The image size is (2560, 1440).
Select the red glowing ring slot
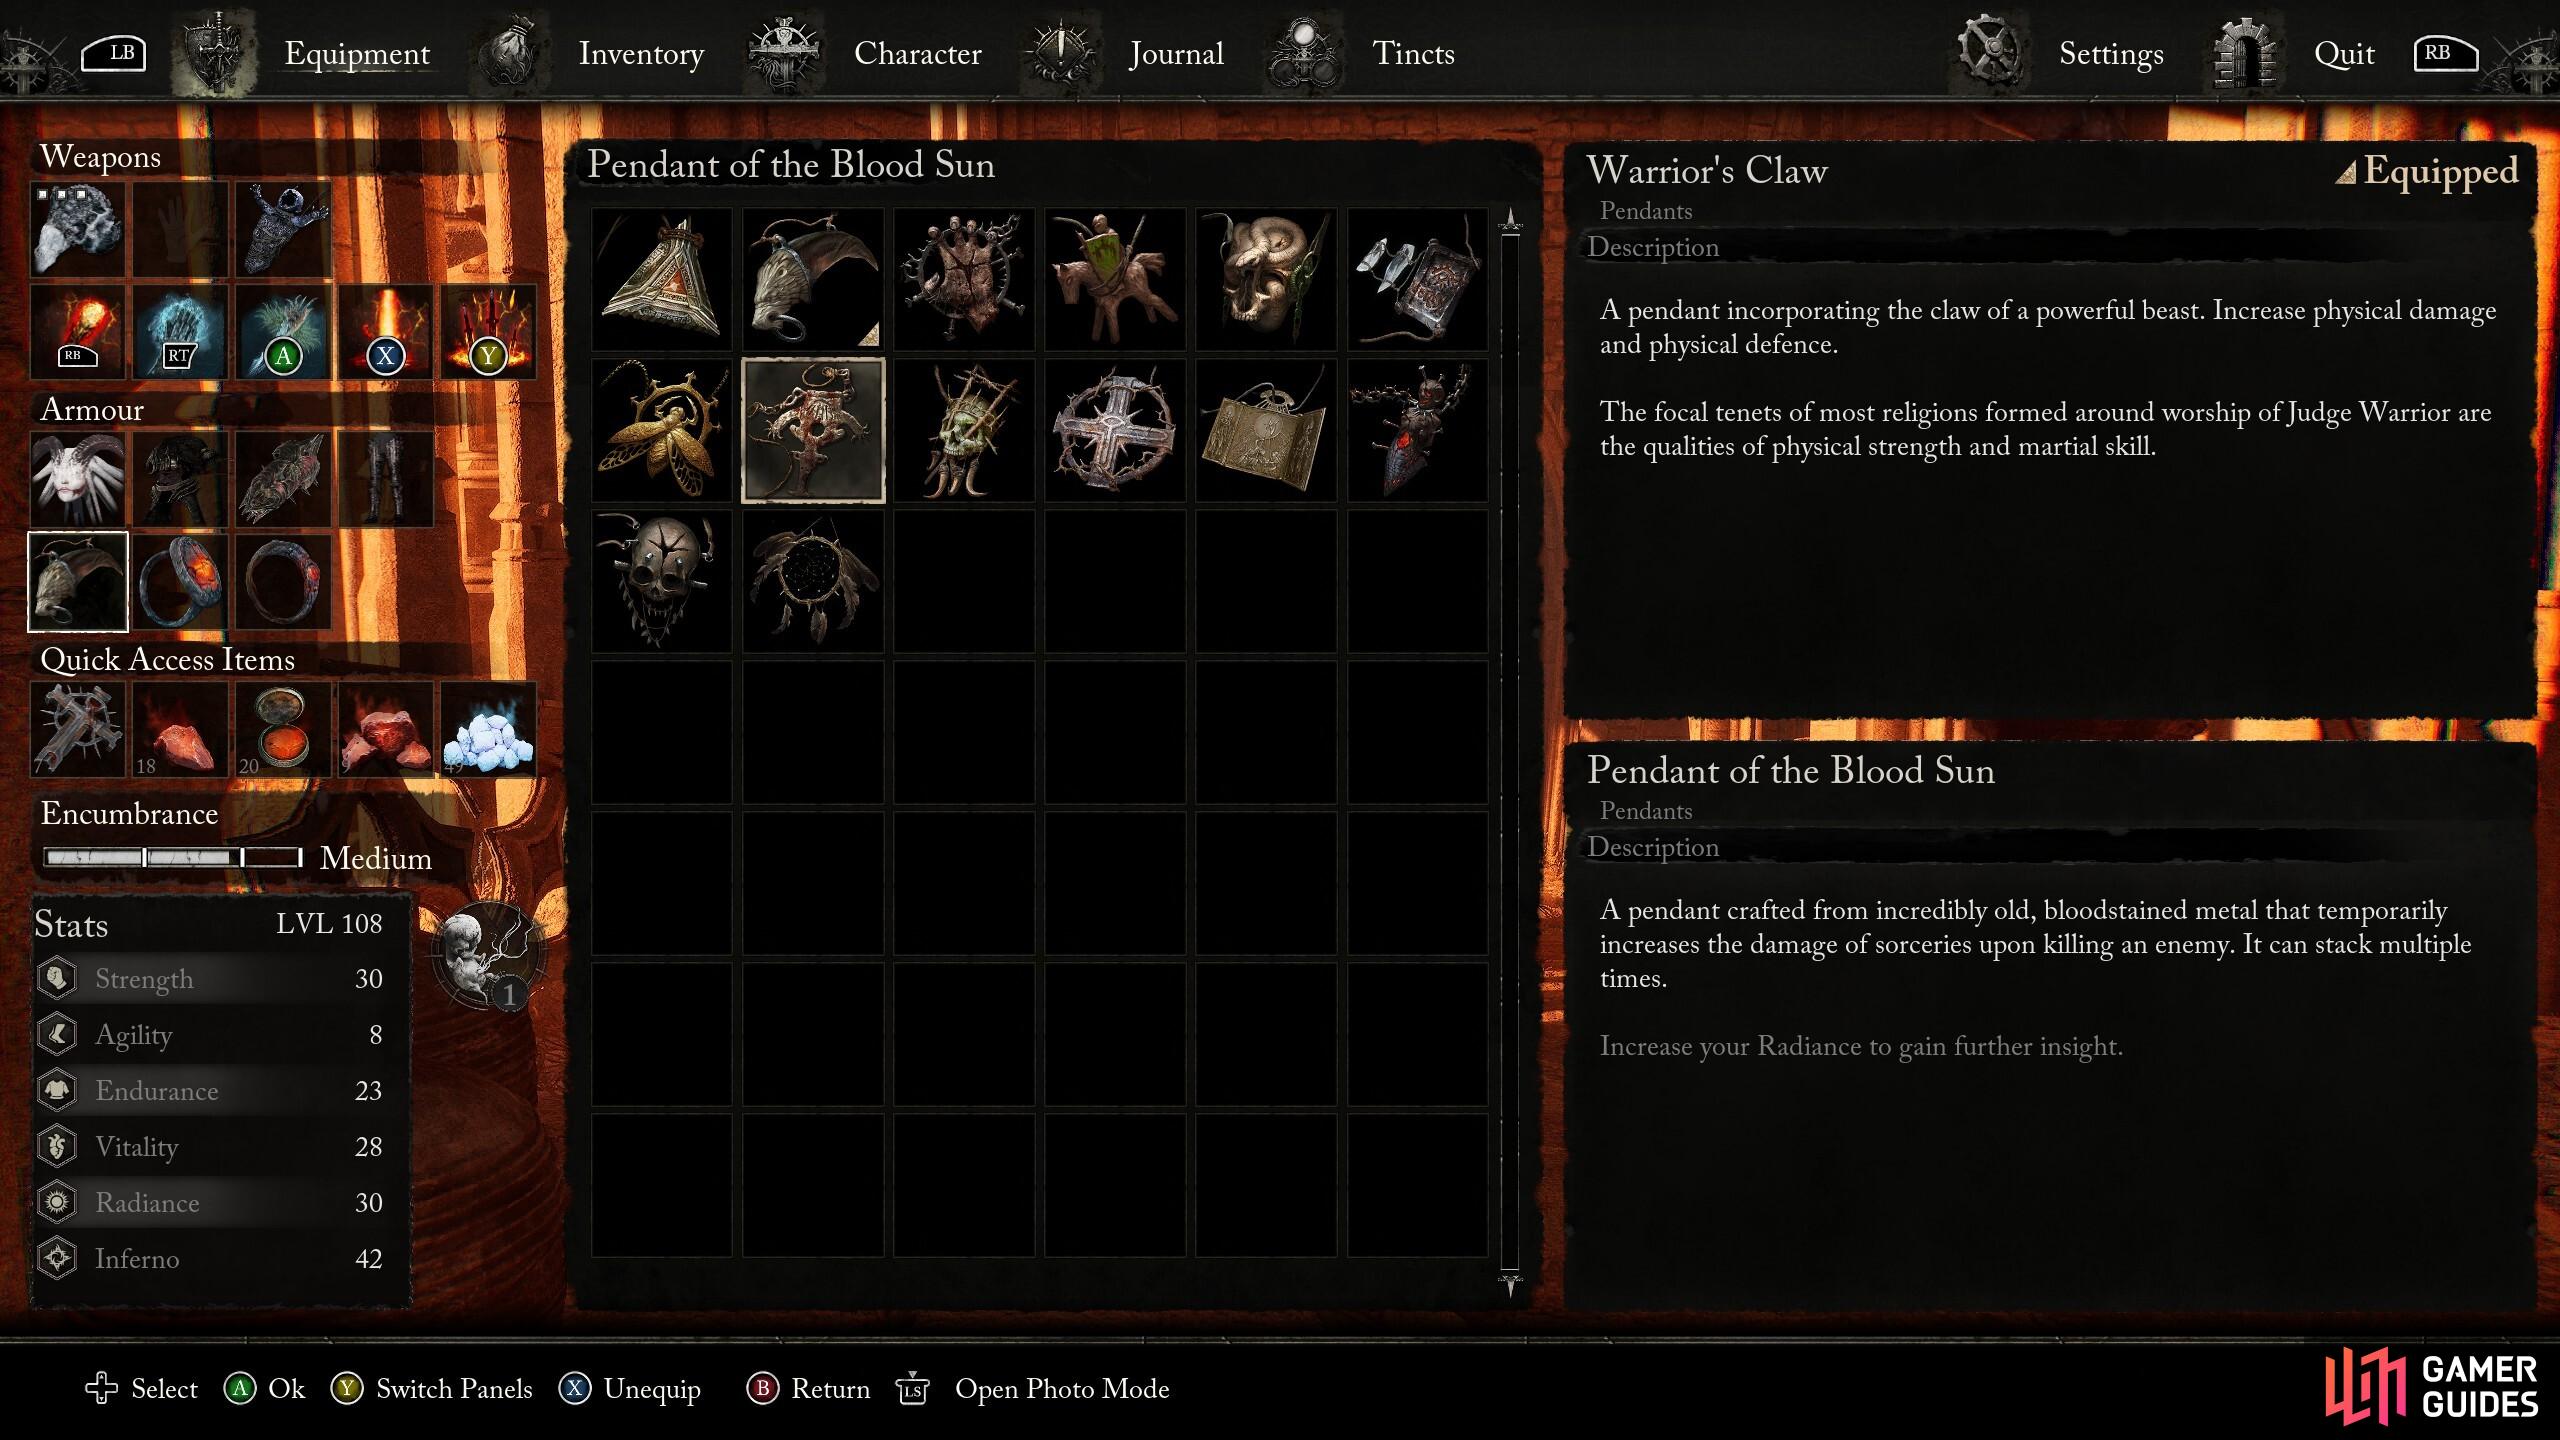tap(180, 581)
